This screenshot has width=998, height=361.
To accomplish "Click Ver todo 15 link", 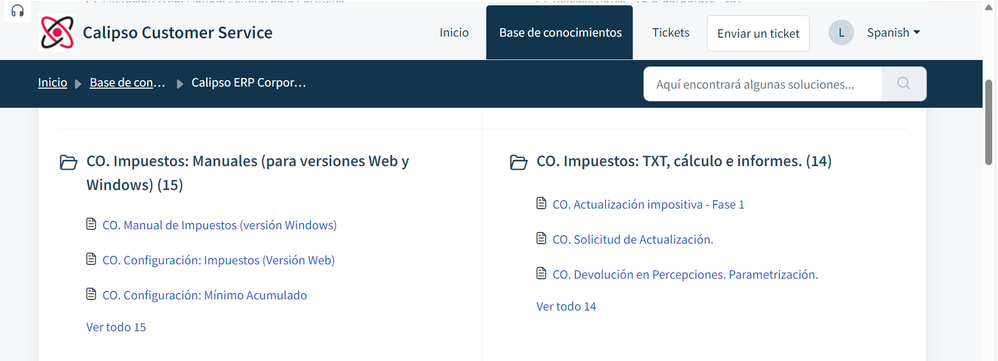I will [x=116, y=327].
